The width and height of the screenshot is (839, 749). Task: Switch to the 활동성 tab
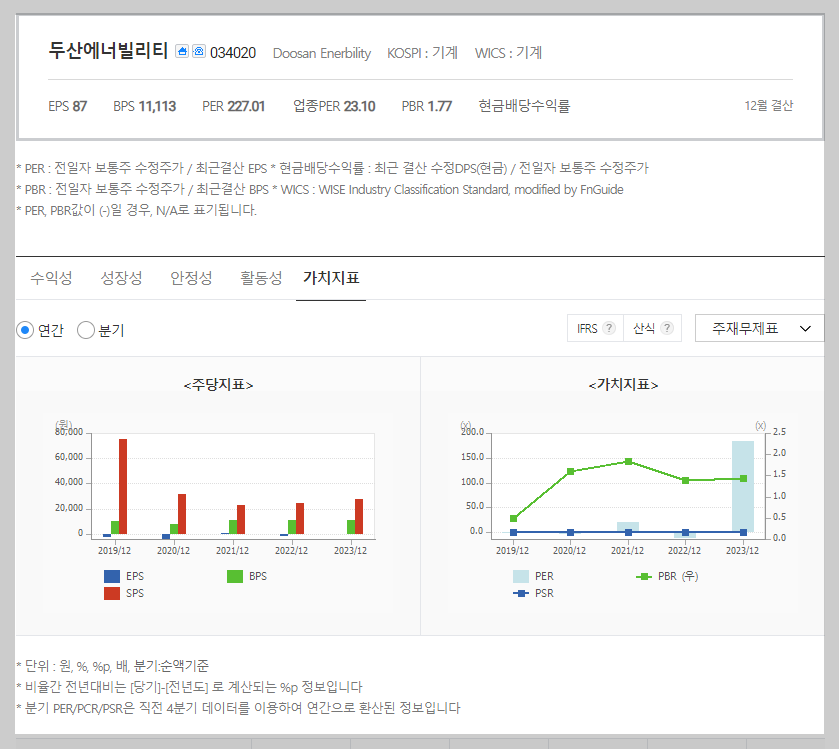[261, 278]
